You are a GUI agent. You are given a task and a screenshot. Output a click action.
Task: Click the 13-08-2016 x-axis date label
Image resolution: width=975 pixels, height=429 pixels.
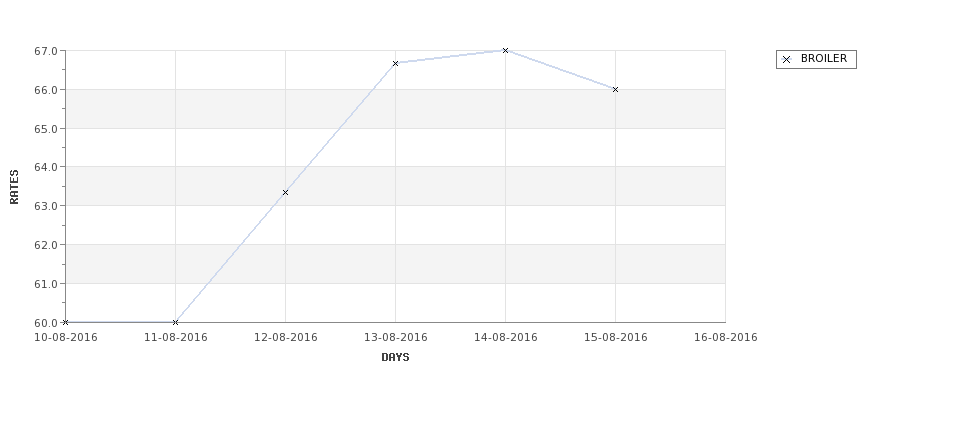pos(395,337)
